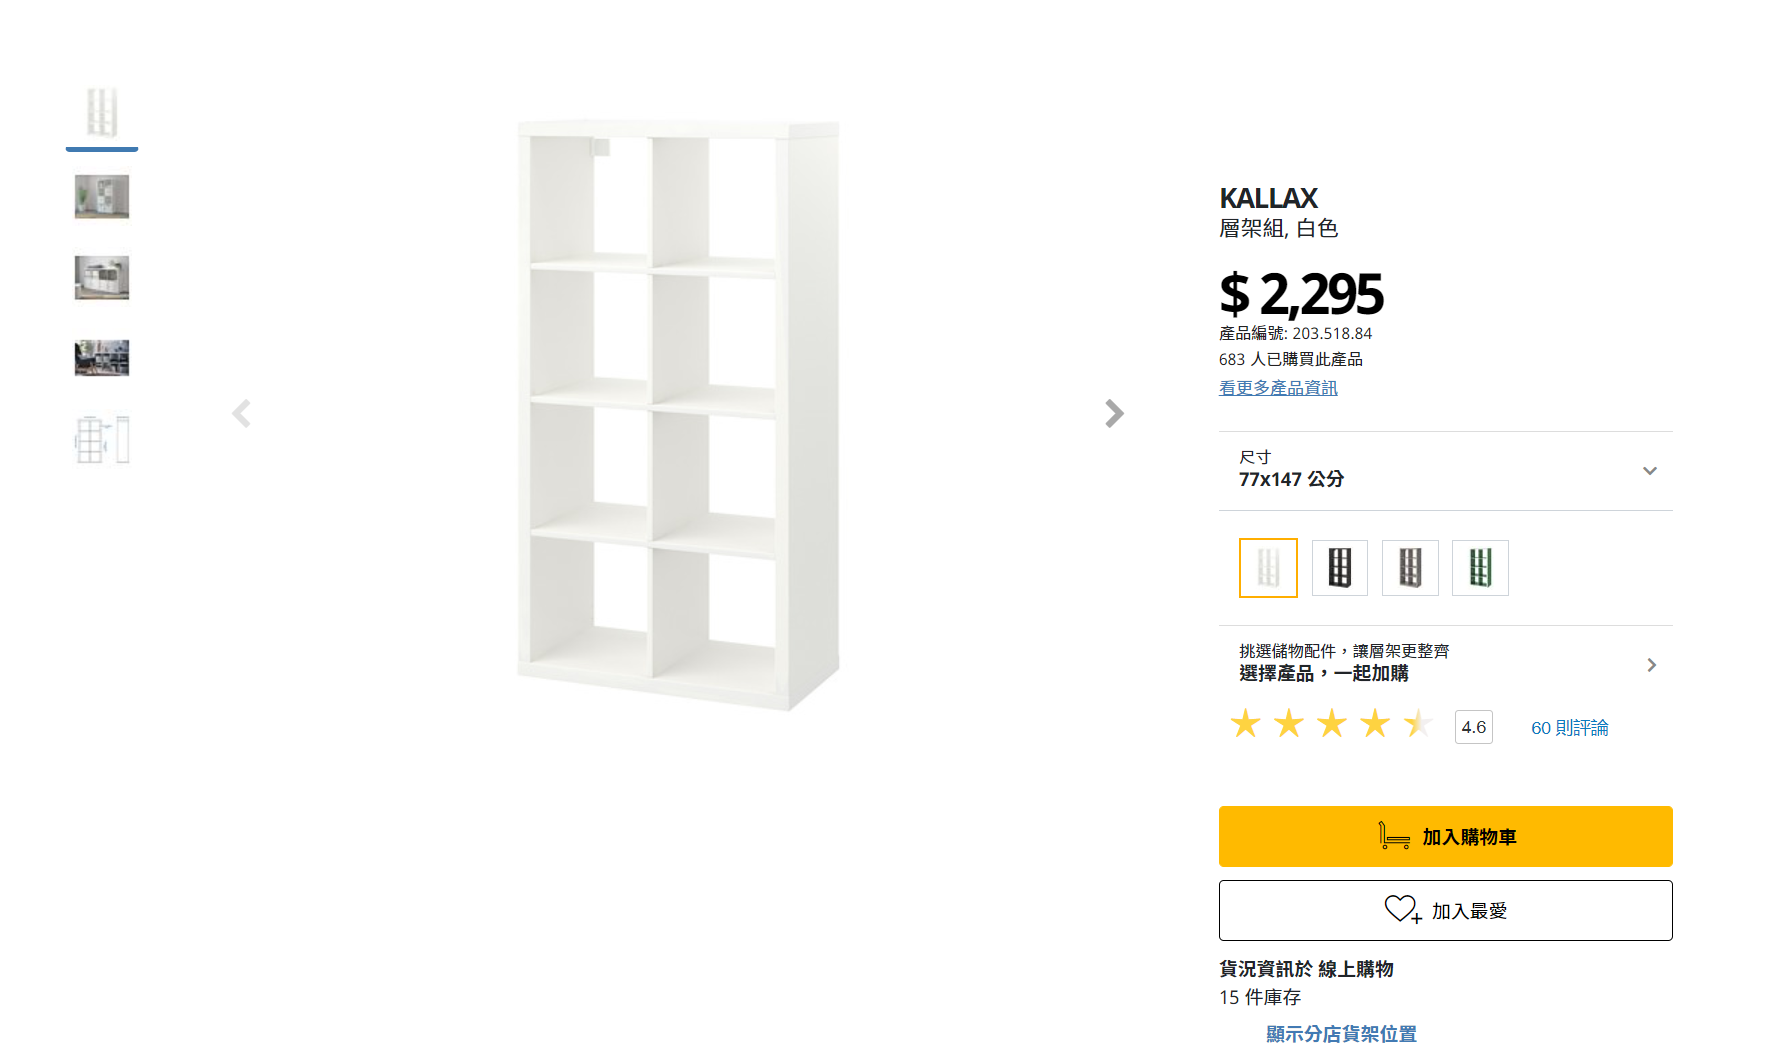View the dimensions diagram thumbnail
Viewport: 1783px width, 1056px height.
coord(102,439)
